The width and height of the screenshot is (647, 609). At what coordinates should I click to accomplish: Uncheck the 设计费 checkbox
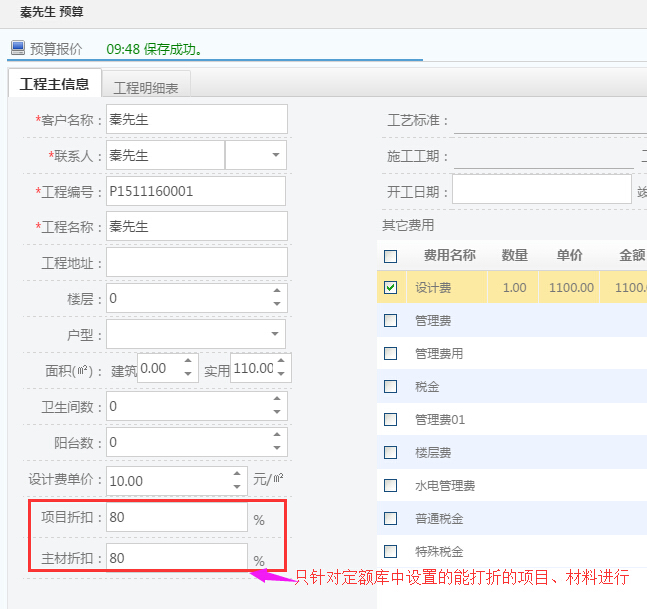tap(391, 288)
